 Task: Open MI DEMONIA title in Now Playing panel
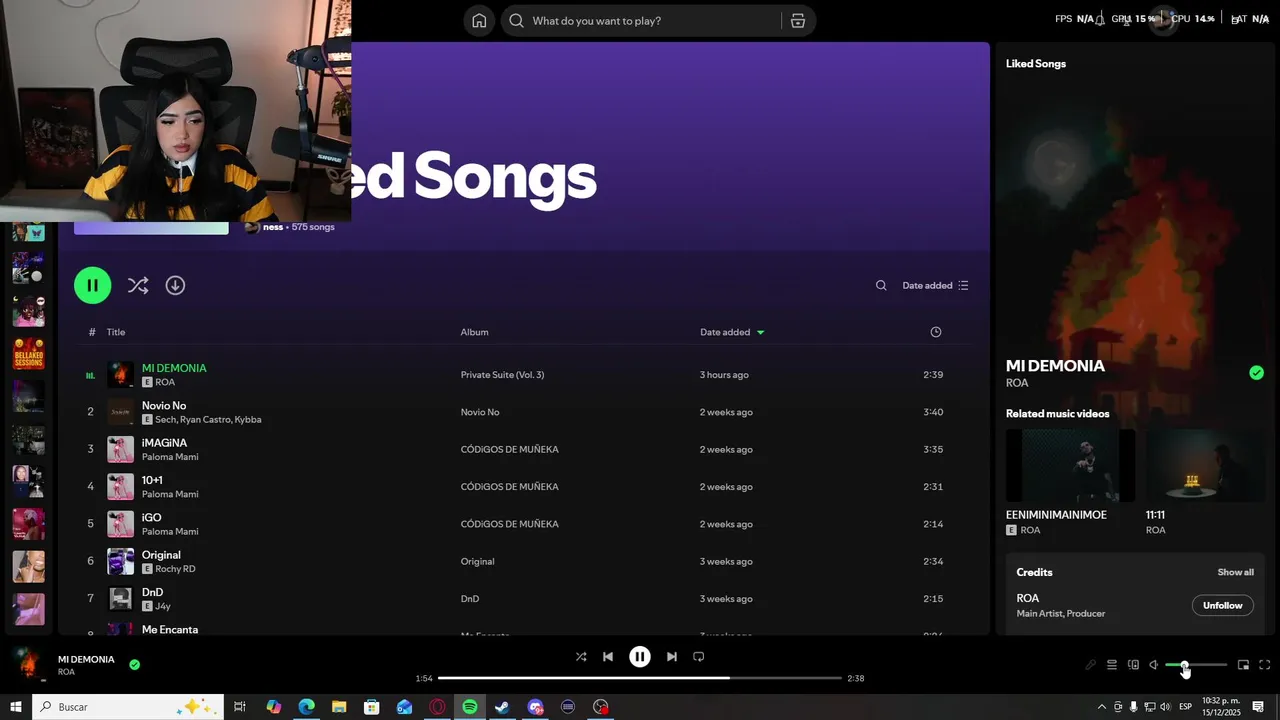[x=1055, y=366]
